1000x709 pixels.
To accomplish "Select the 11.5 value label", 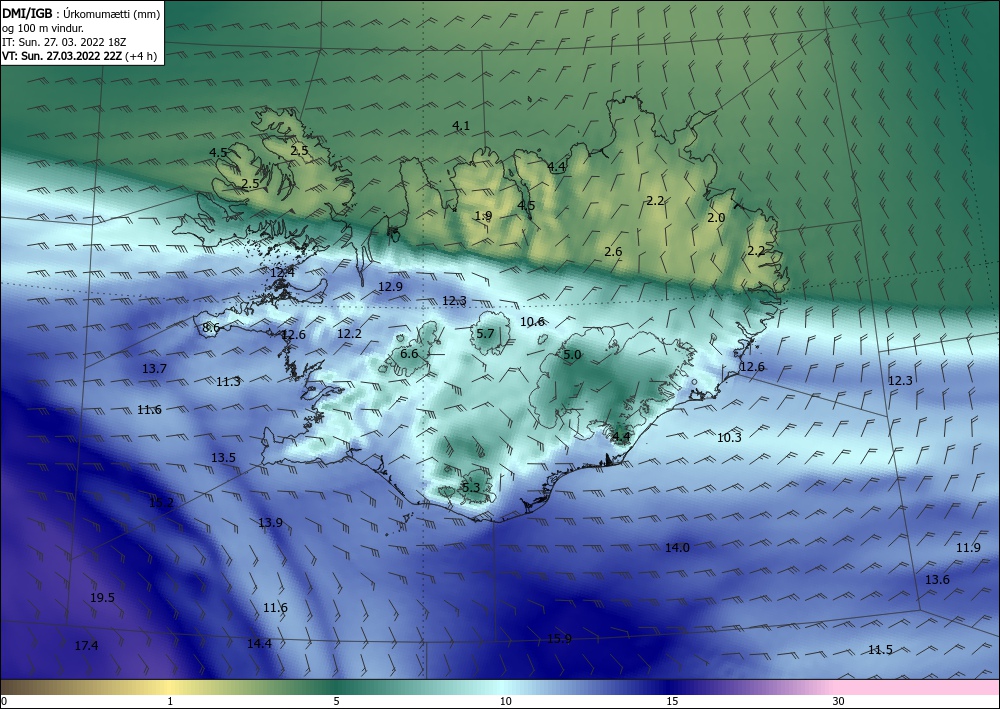I will tap(880, 650).
